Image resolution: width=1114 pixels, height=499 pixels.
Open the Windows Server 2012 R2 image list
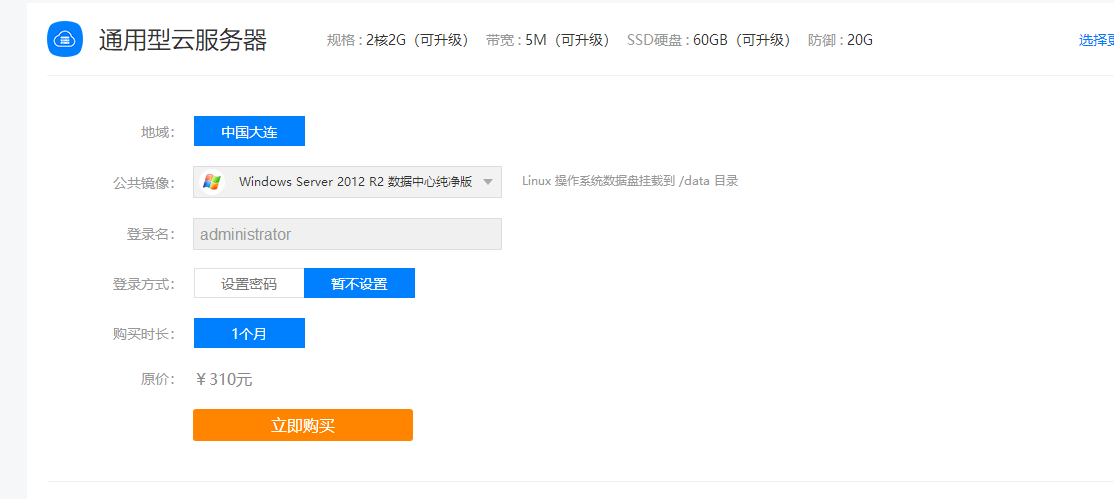pyautogui.click(x=355, y=182)
